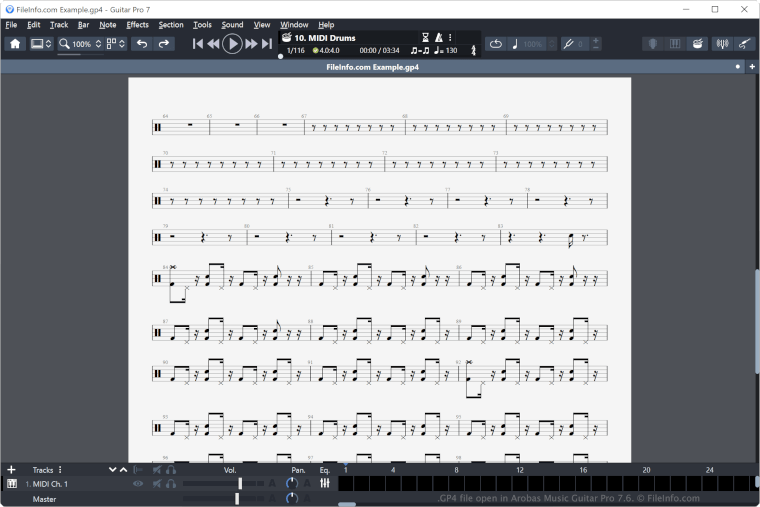Viewport: 760px width, 507px height.
Task: Adjust the relative speed percentage stepper
Action: pos(552,44)
